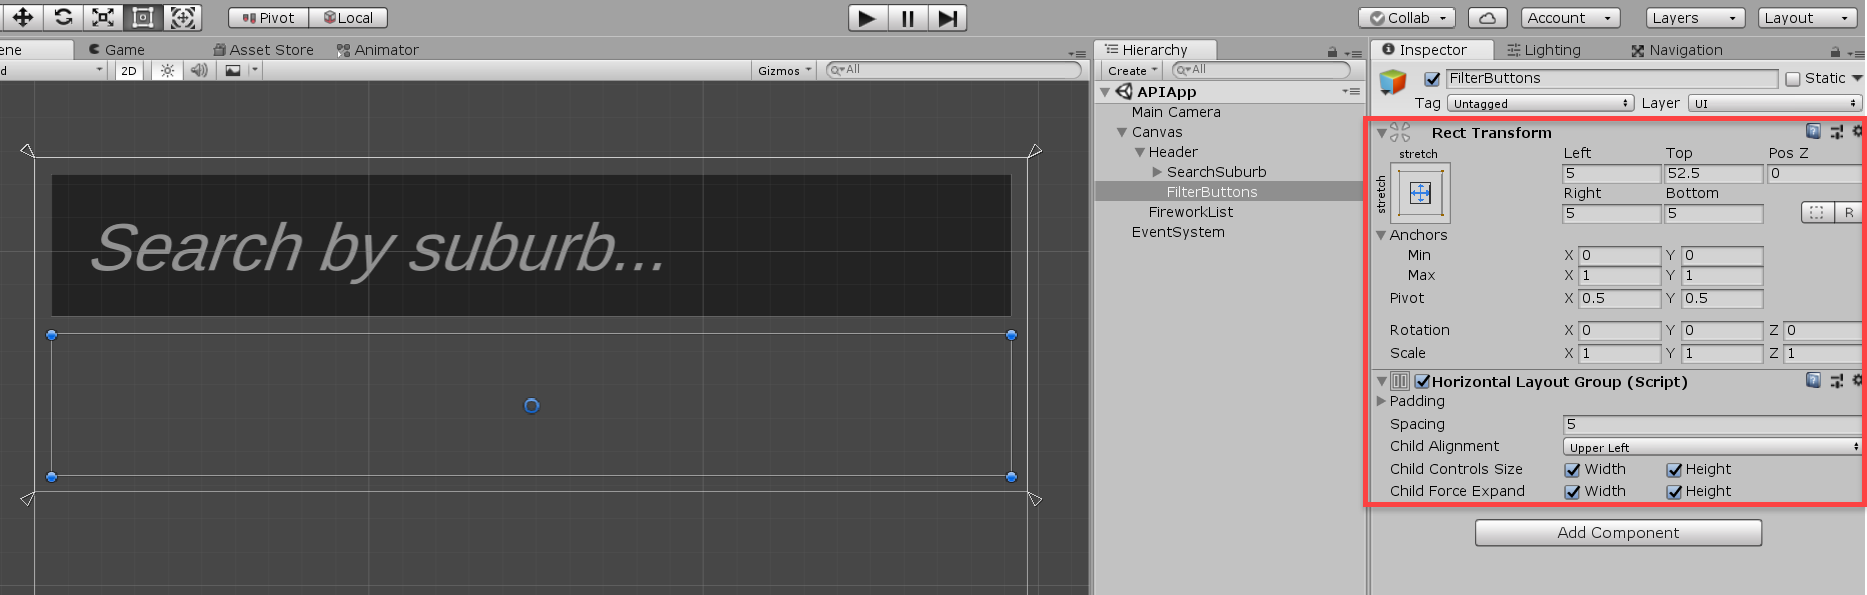The image size is (1867, 595).
Task: Open the anchor presets stretch box
Action: point(1420,193)
